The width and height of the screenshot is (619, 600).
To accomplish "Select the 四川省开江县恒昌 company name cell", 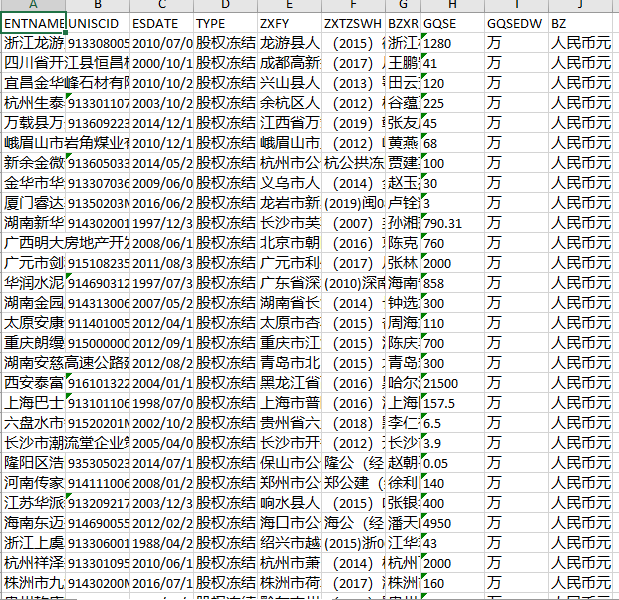I will 34,63.
